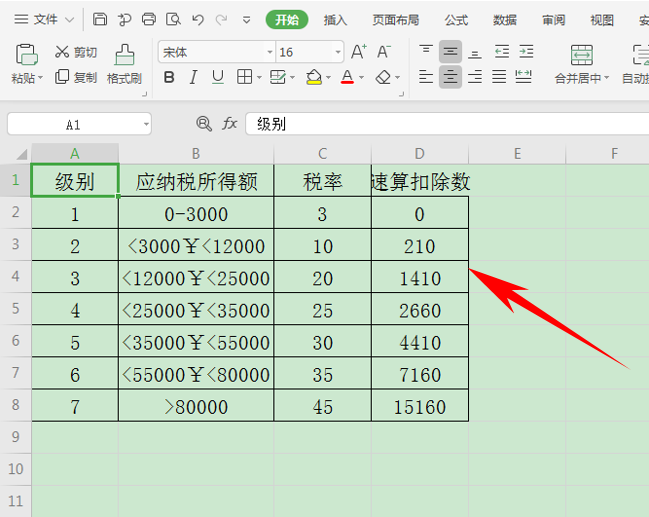Click the Save icon in quick toolbar
Image resolution: width=649 pixels, height=517 pixels.
coord(99,19)
